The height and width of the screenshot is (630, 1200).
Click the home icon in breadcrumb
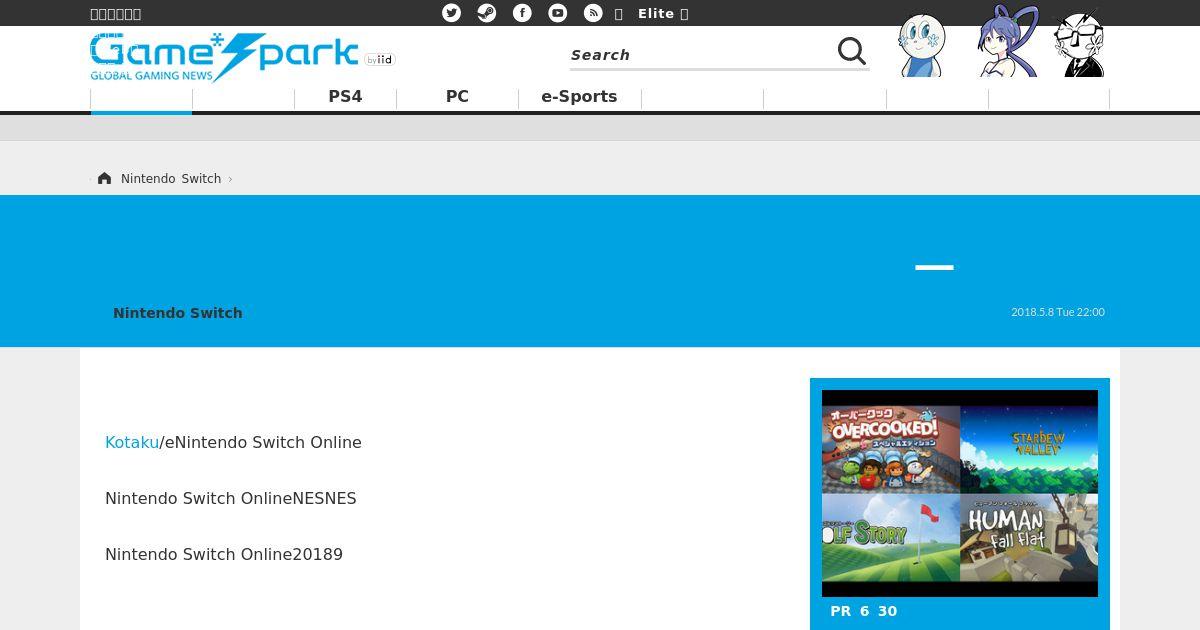click(105, 178)
